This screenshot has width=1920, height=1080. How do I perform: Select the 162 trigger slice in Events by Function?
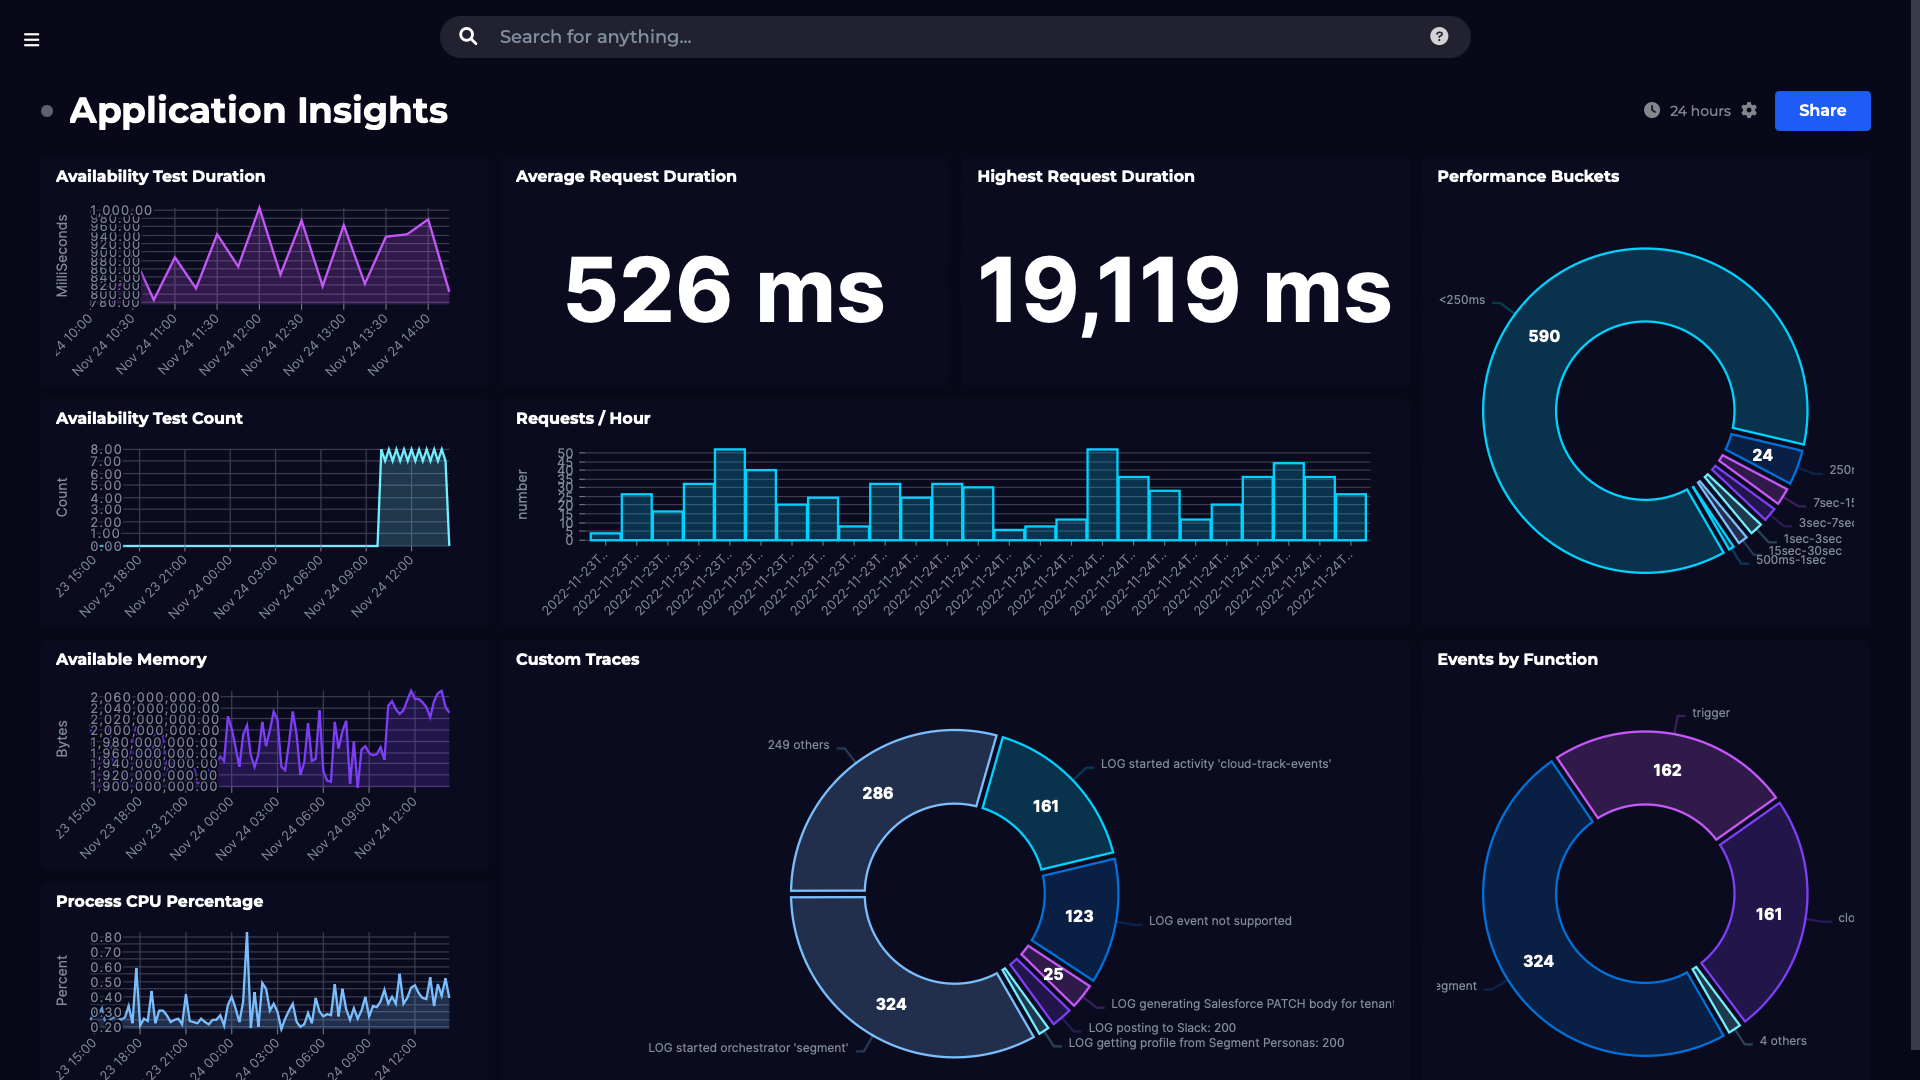click(1666, 771)
